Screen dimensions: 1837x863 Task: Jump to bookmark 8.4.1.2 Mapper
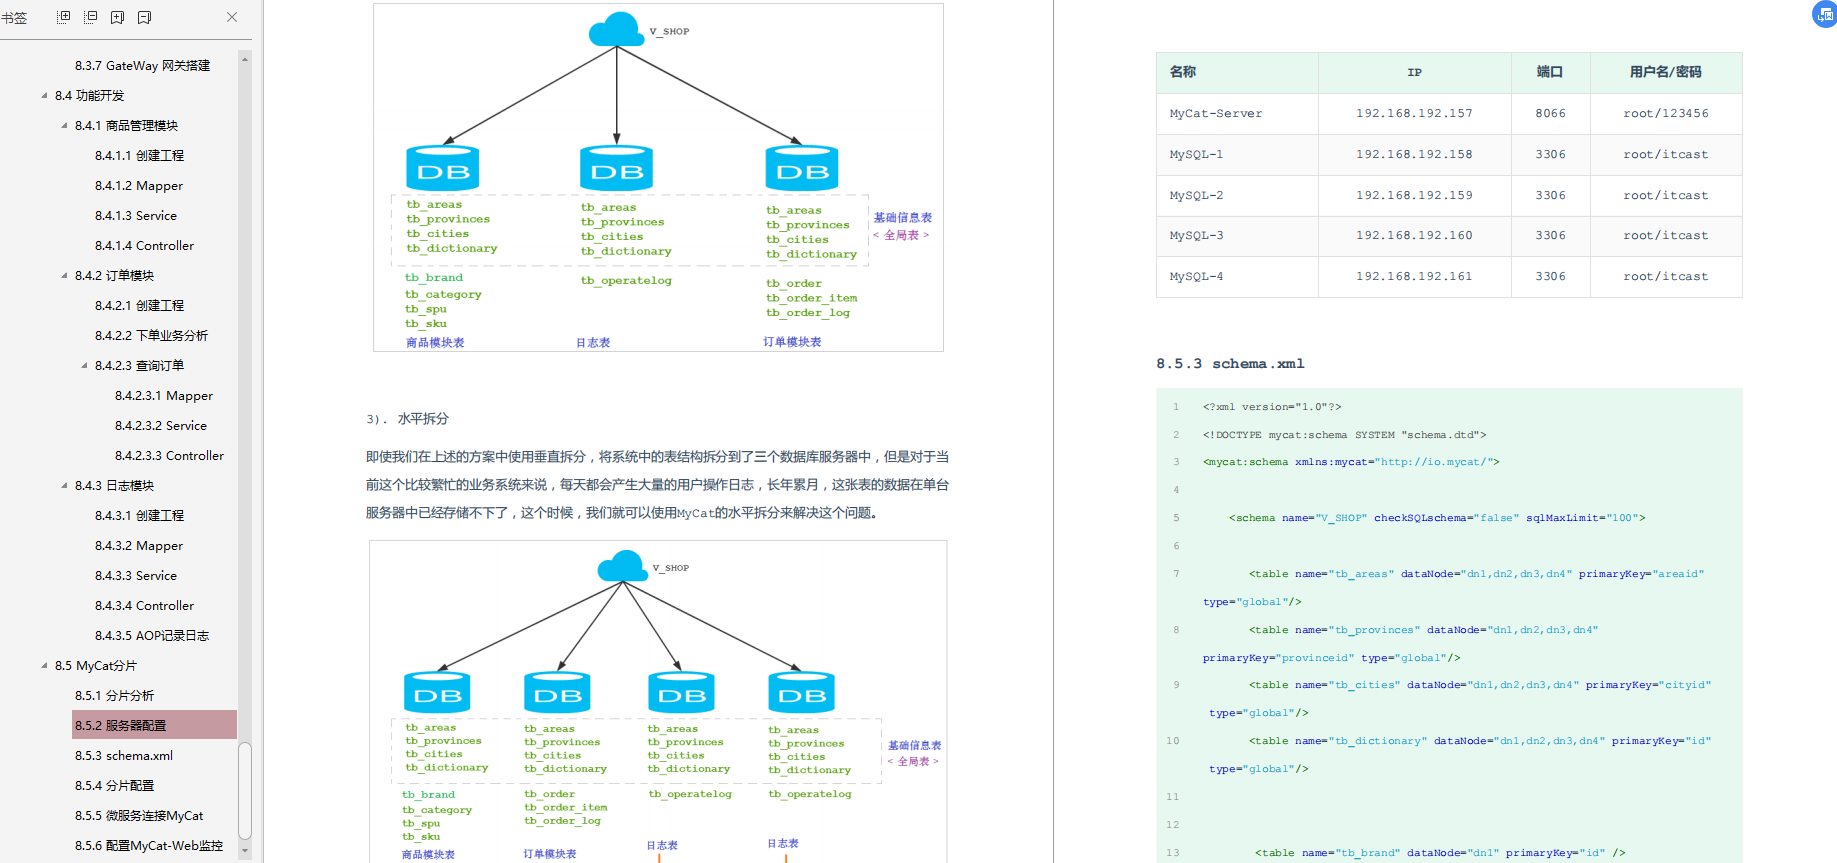click(x=139, y=185)
